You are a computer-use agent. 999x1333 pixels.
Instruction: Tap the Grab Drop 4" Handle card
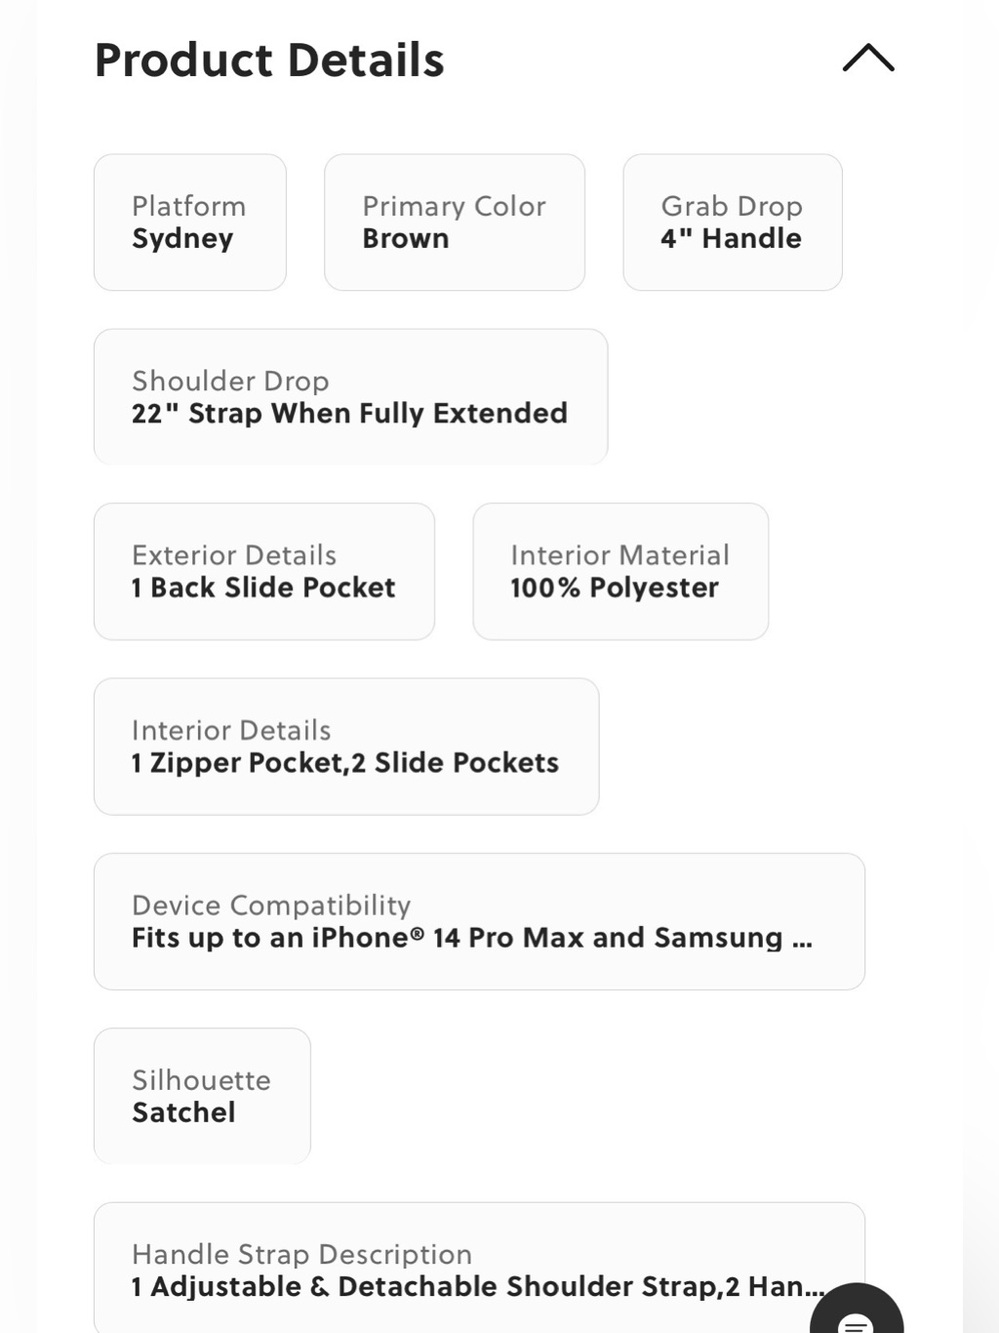pos(732,222)
